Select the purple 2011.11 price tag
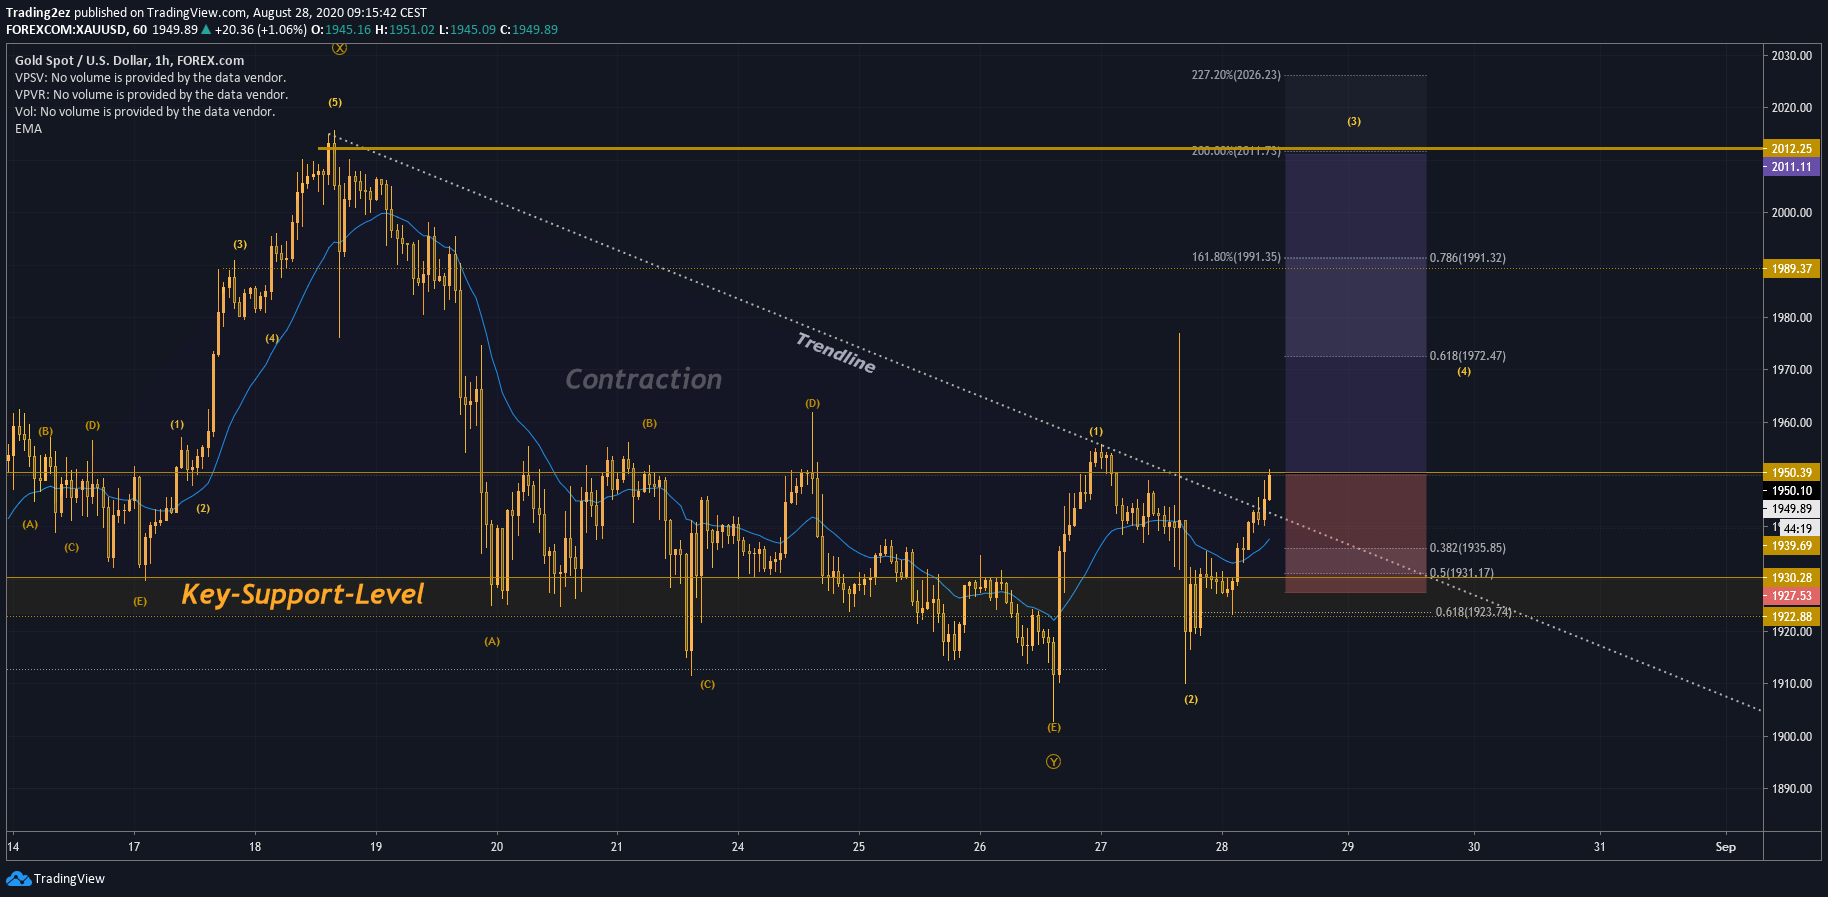 1791,167
